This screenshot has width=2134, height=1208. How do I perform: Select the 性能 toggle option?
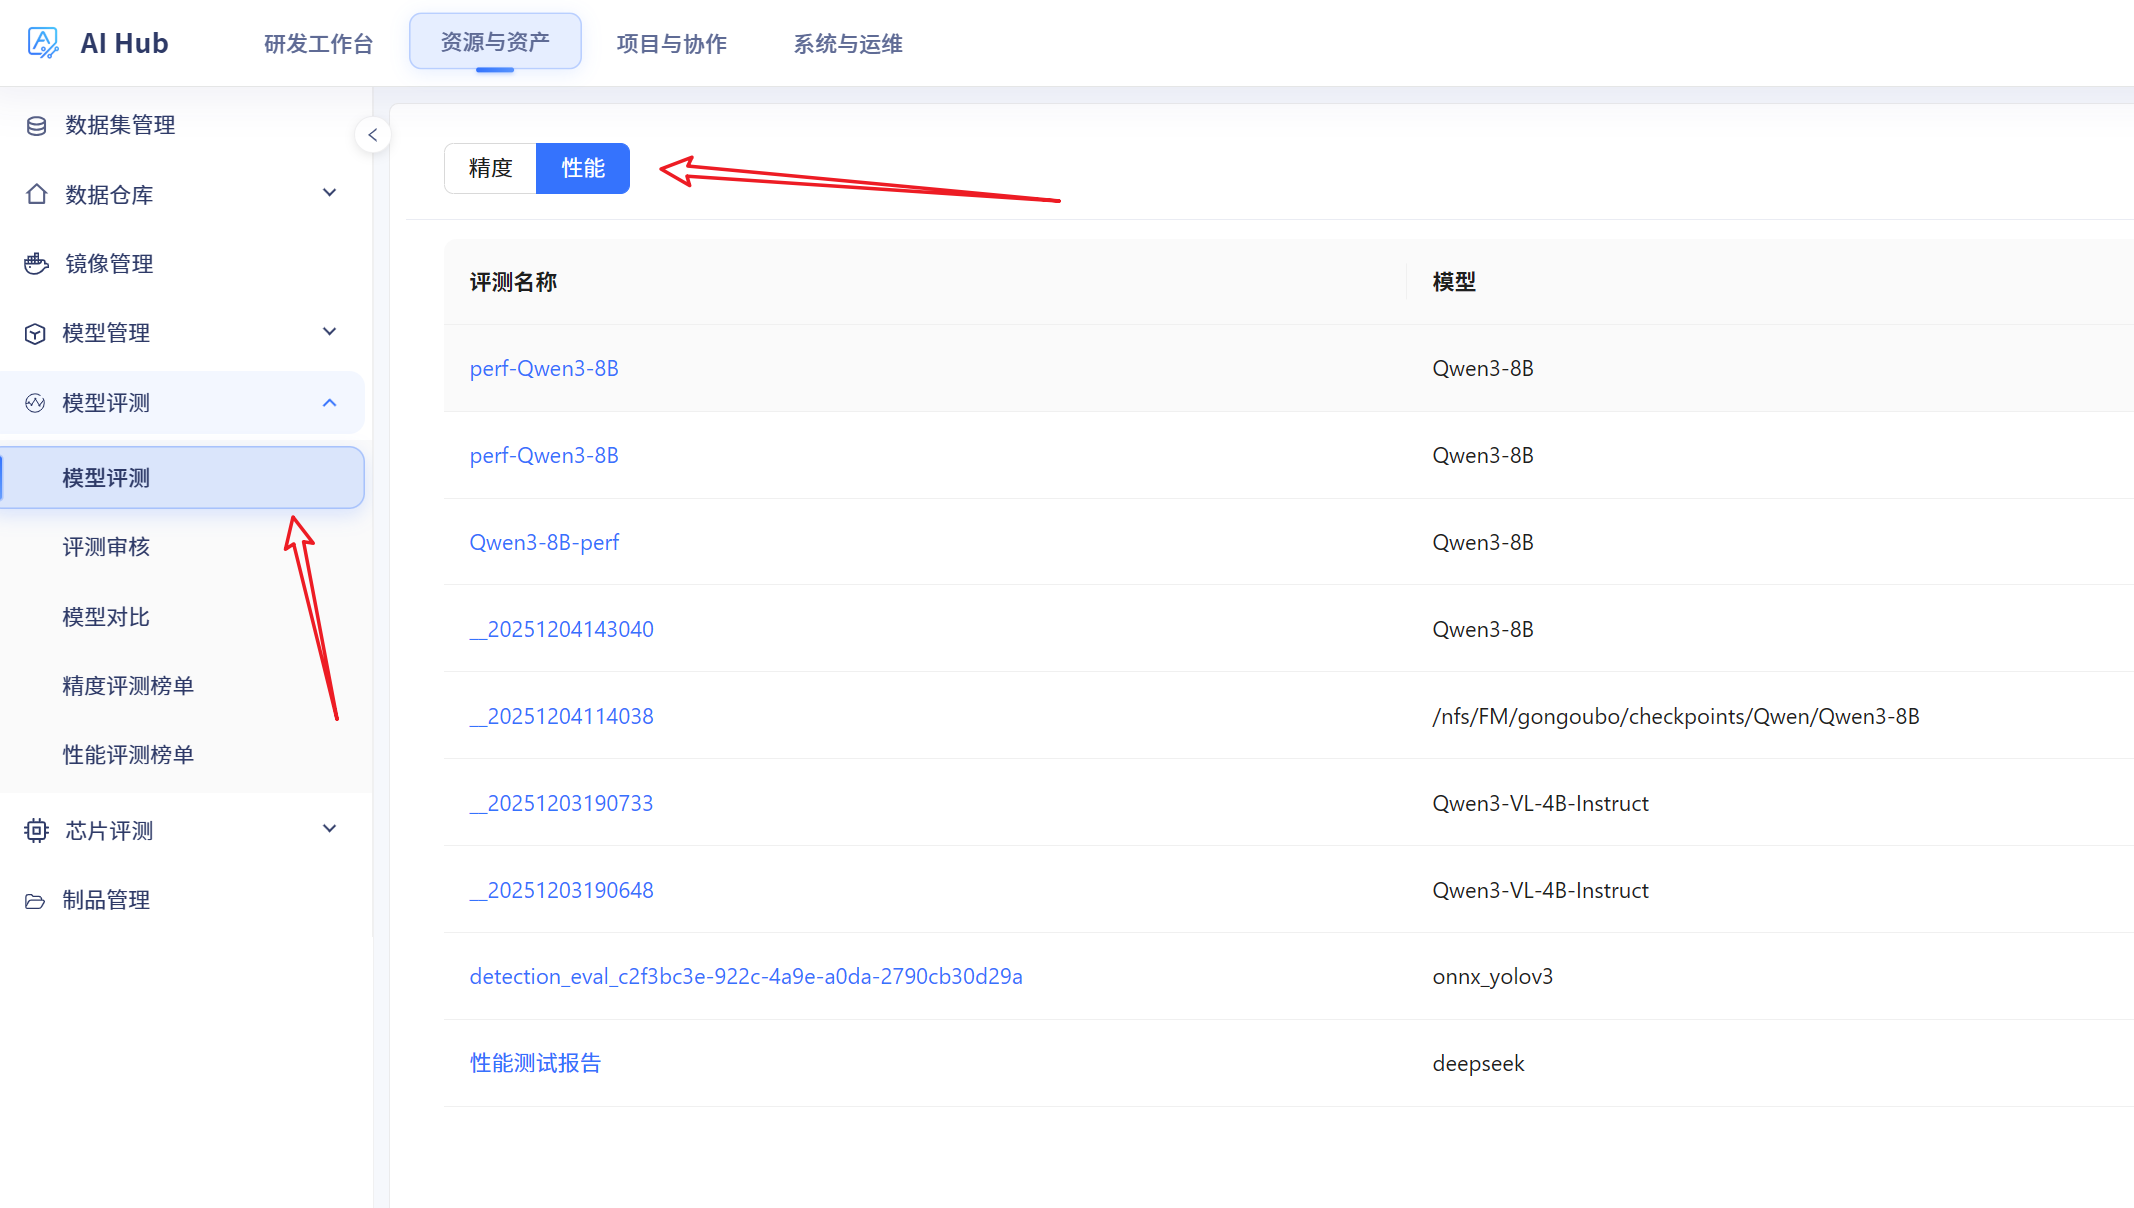[x=583, y=168]
